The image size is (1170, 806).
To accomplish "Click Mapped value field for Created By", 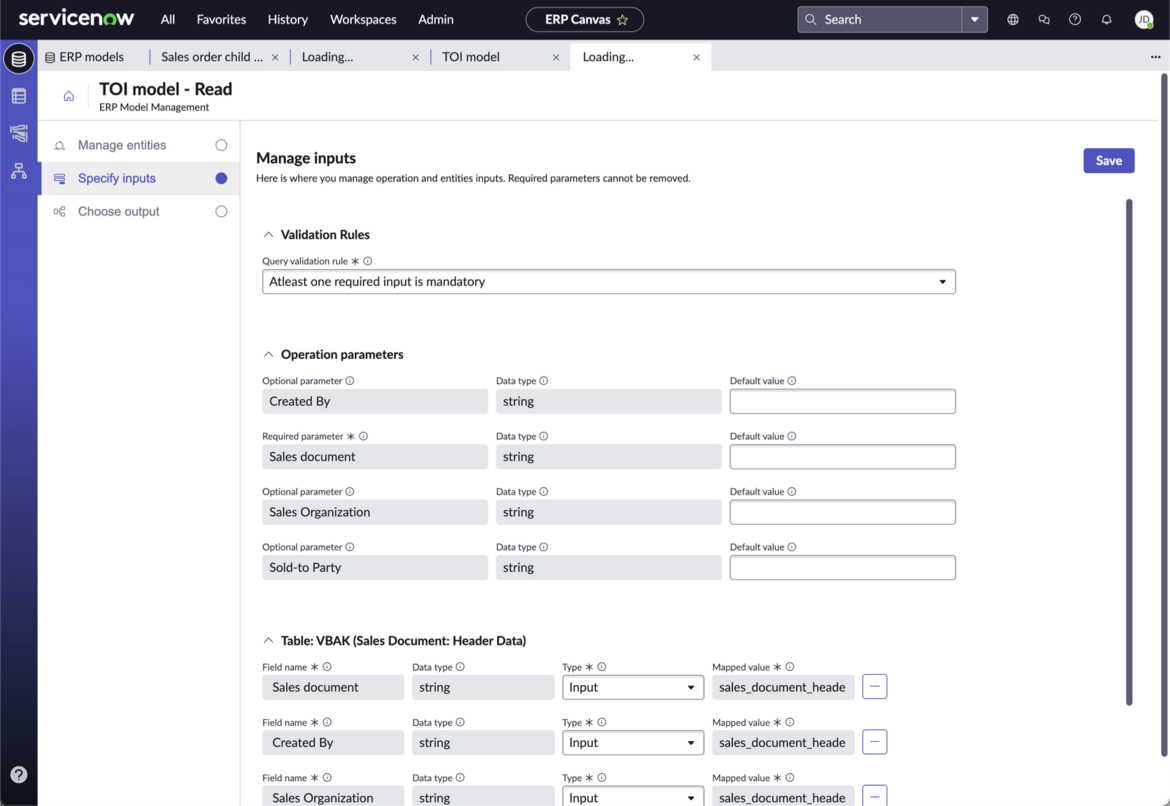I will pos(783,743).
